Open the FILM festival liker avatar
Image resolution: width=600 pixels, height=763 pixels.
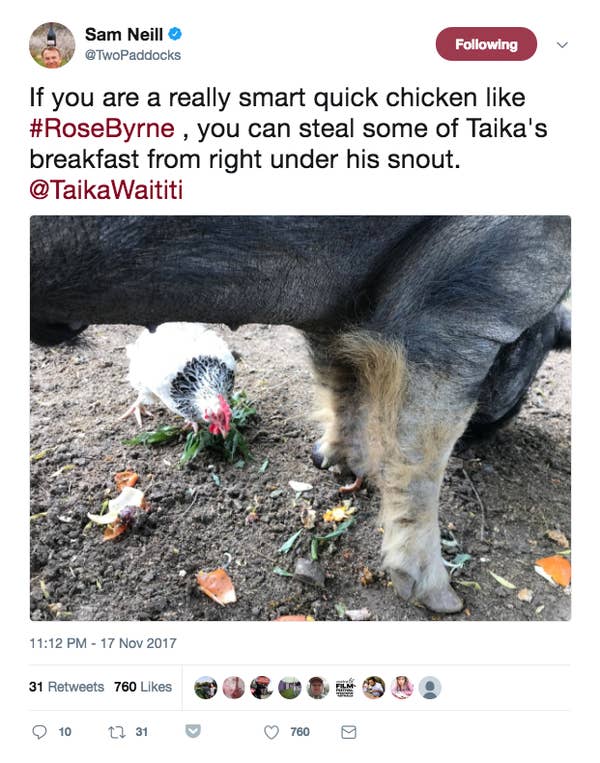click(x=345, y=688)
